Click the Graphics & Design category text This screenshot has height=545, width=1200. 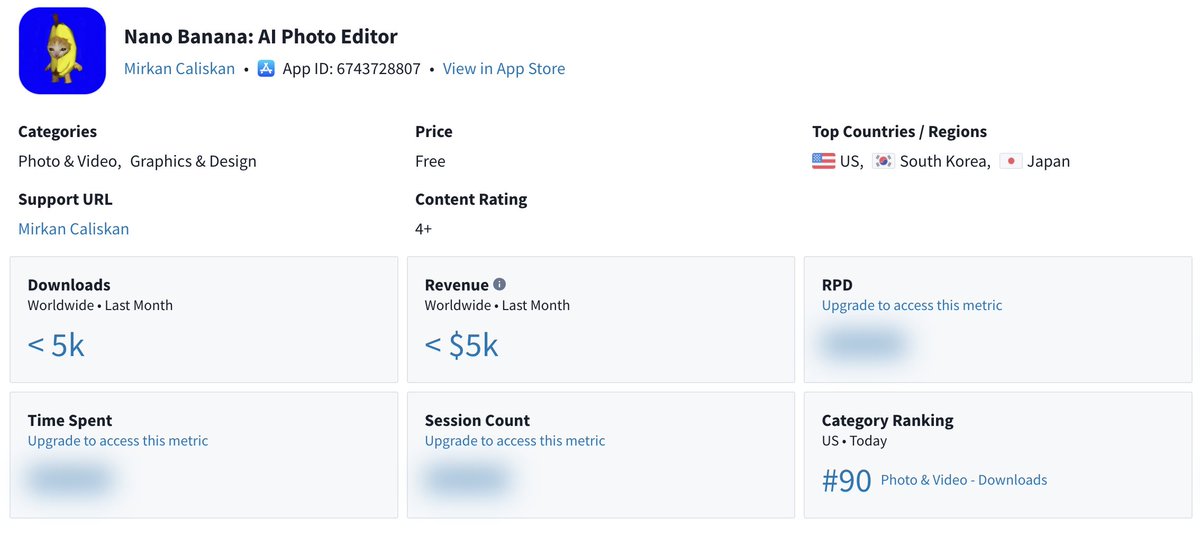[193, 161]
